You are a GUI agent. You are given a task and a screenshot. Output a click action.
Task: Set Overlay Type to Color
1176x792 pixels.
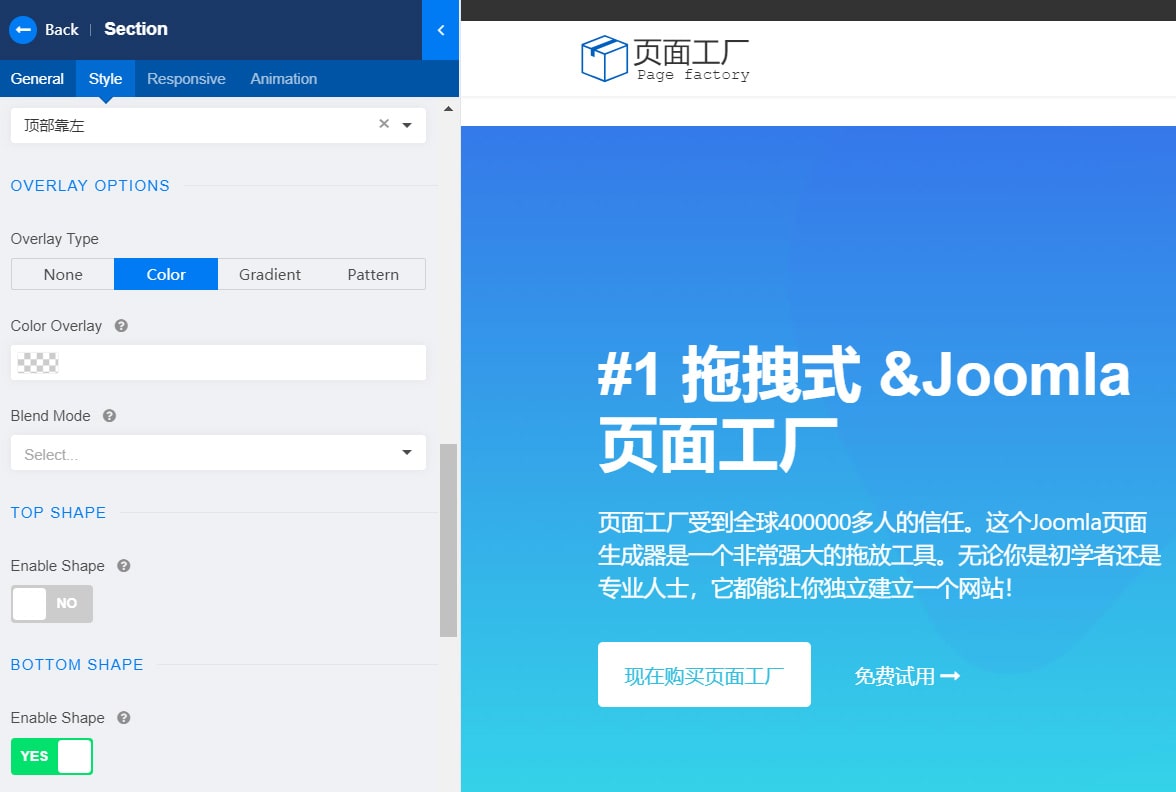pos(166,274)
